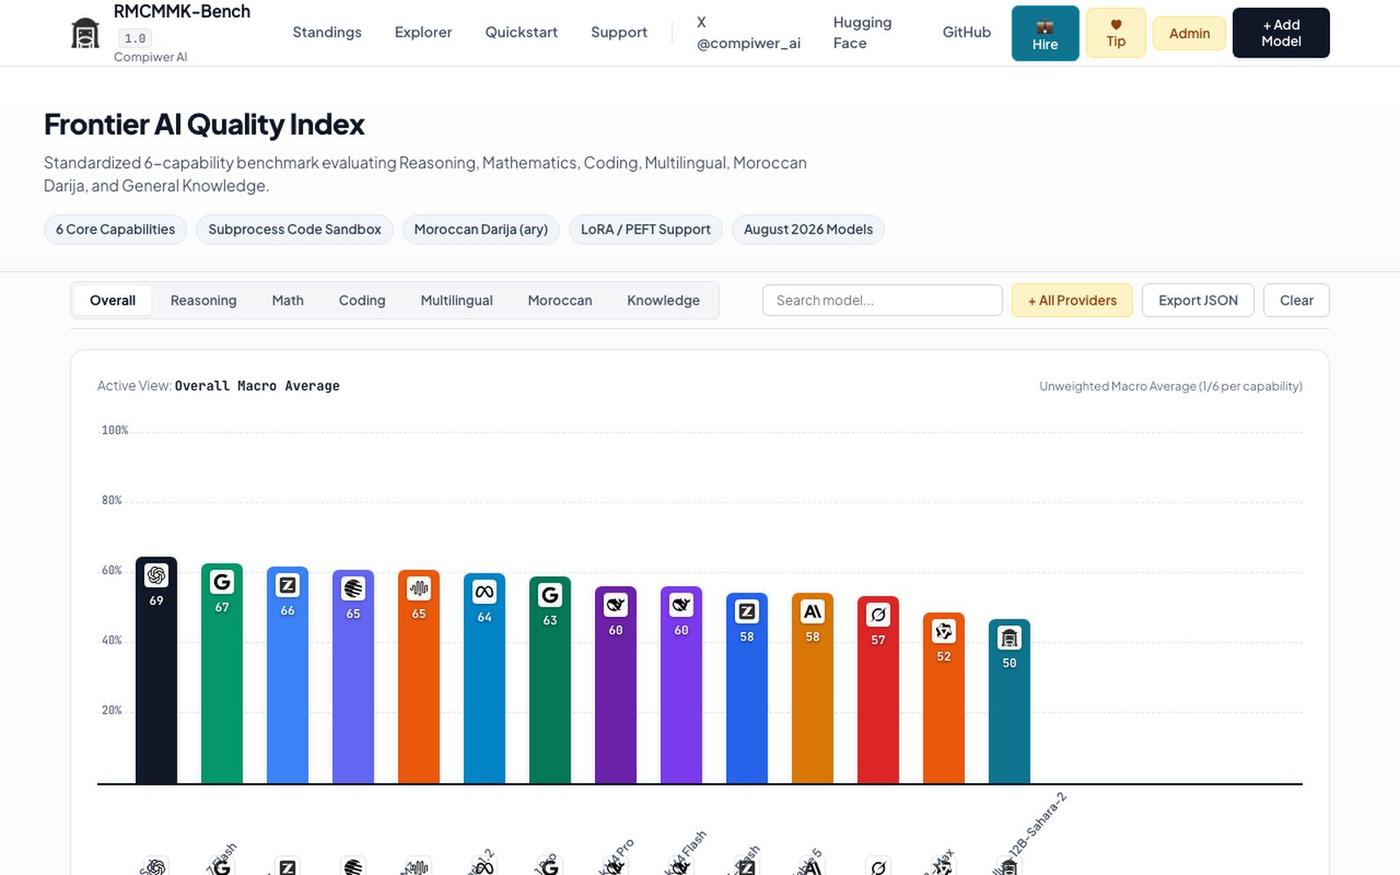The height and width of the screenshot is (875, 1400).
Task: Click the Tip button
Action: coord(1116,33)
